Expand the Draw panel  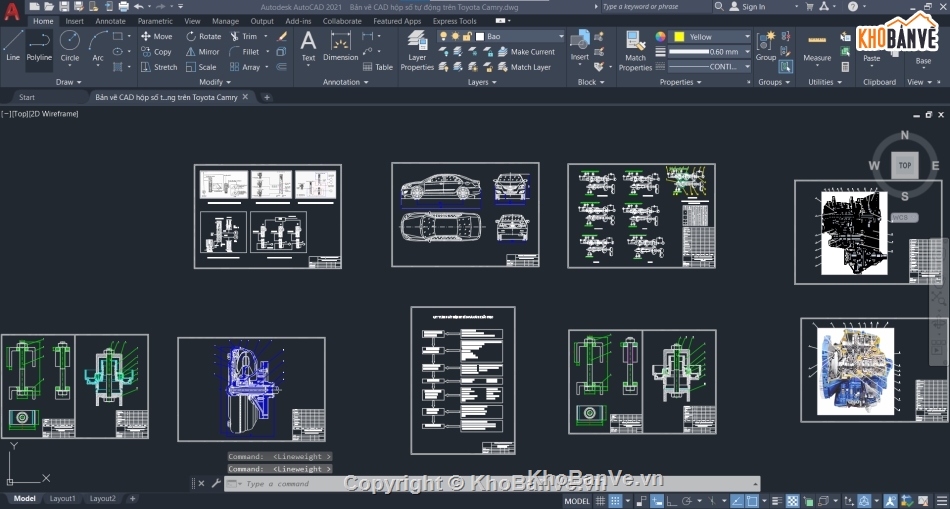point(68,82)
